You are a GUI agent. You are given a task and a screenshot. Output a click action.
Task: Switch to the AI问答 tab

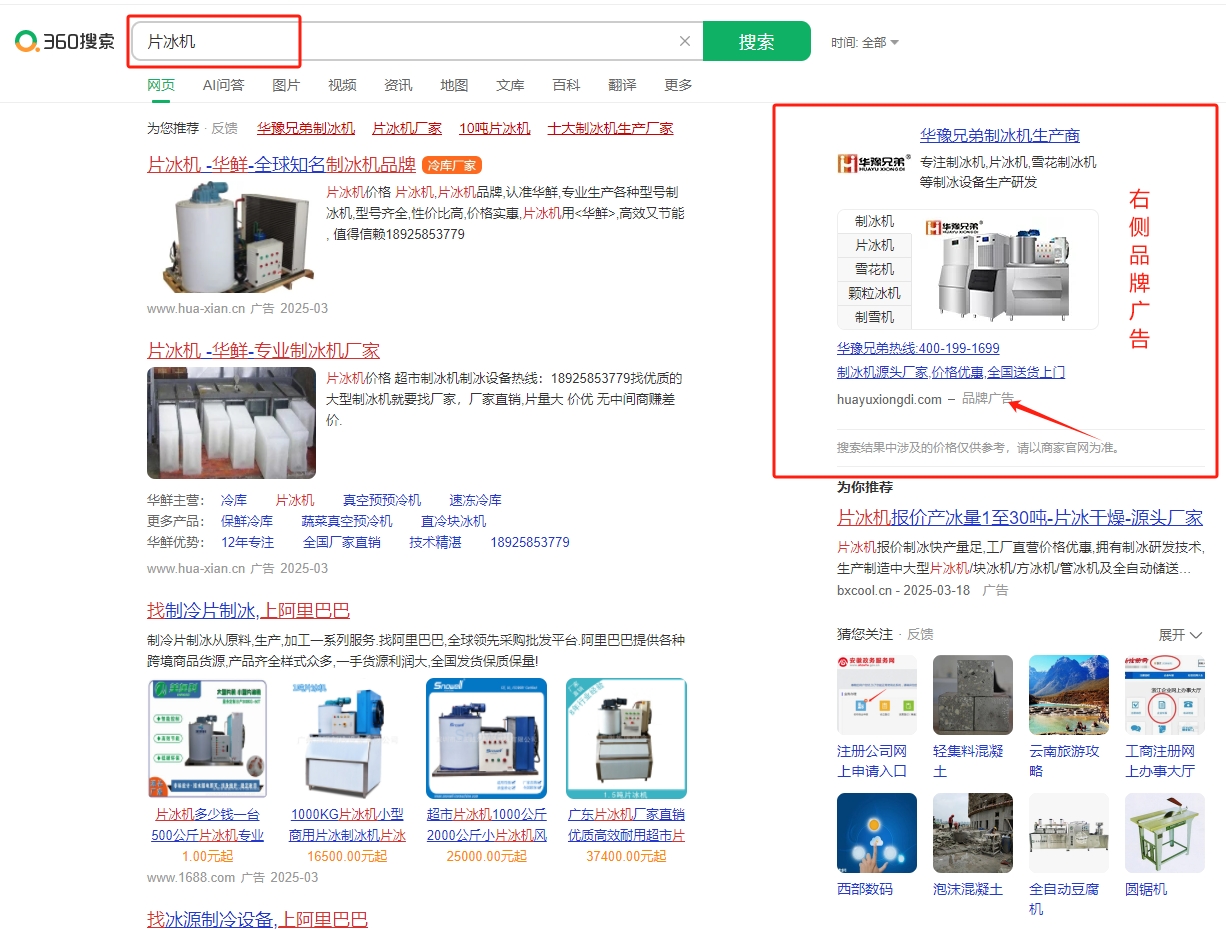223,85
